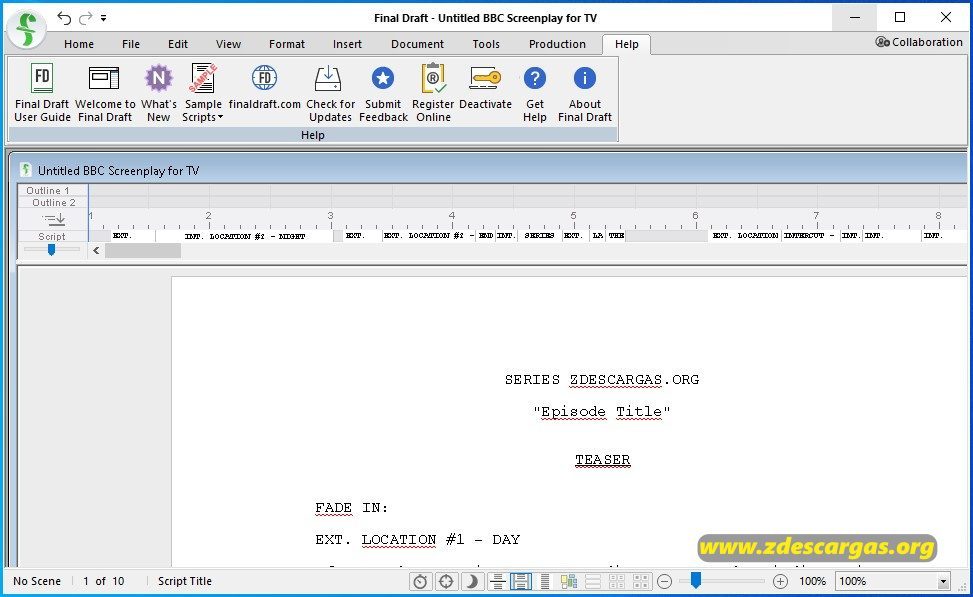This screenshot has height=597, width=973.
Task: Click page marker 5 on the ruler
Action: coord(573,215)
